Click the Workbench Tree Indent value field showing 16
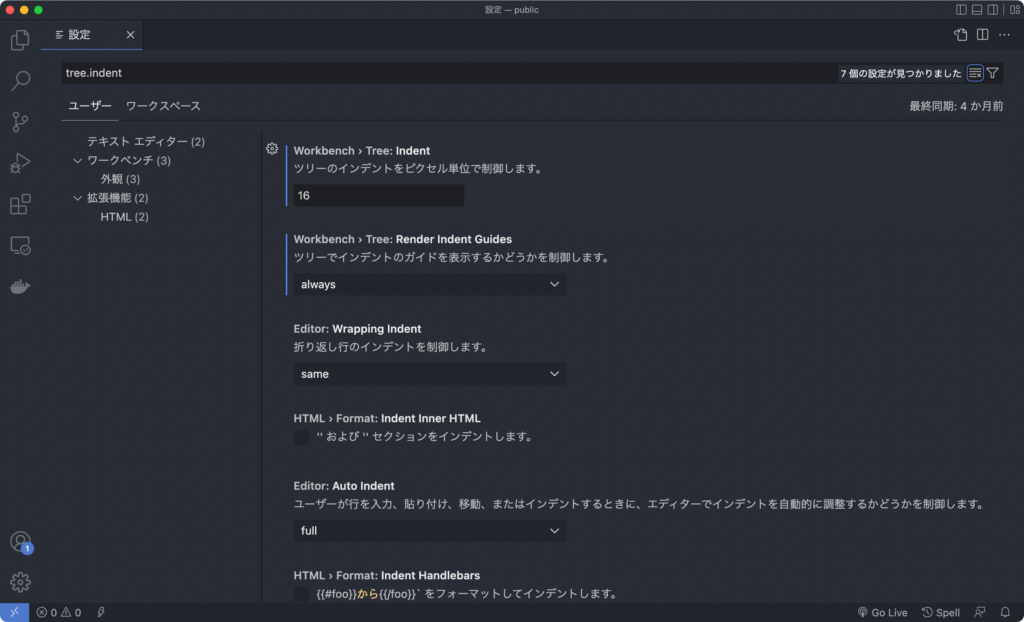1024x622 pixels. point(376,195)
